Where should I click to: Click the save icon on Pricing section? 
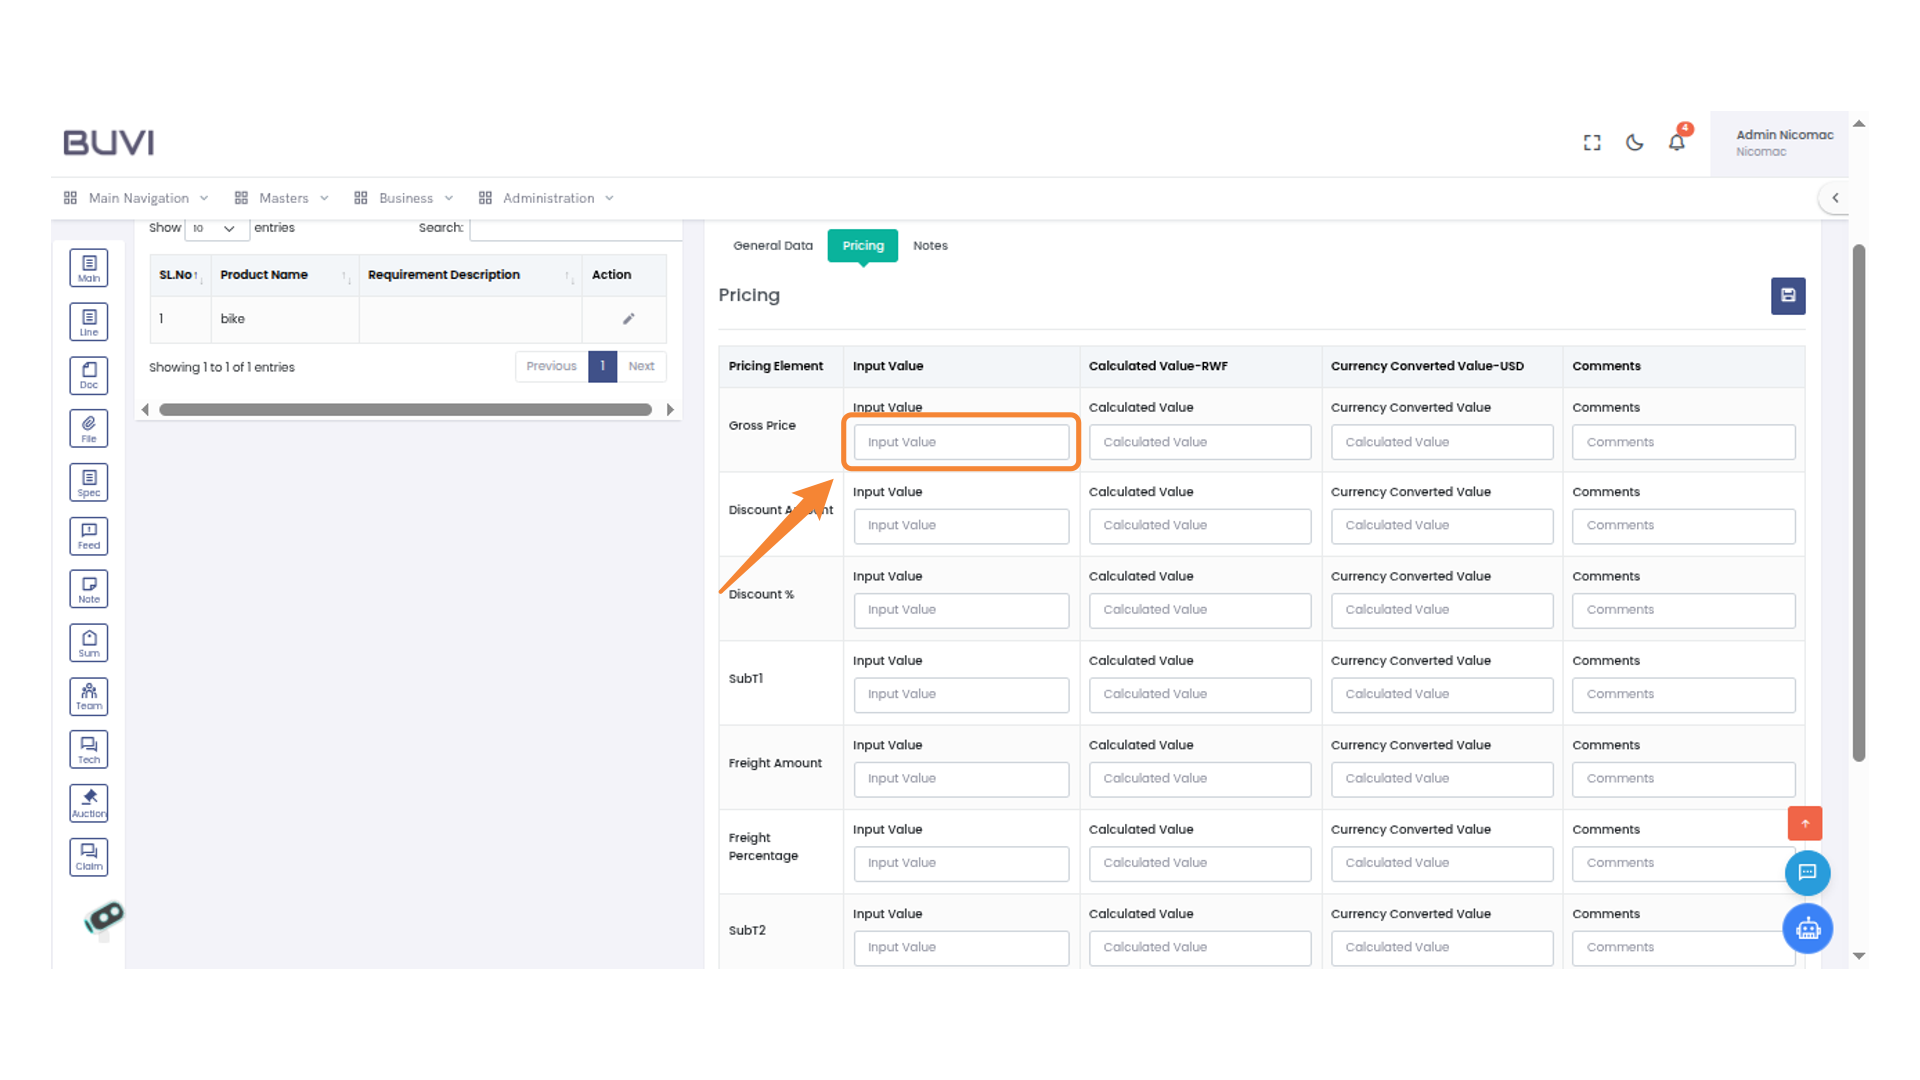pyautogui.click(x=1788, y=296)
